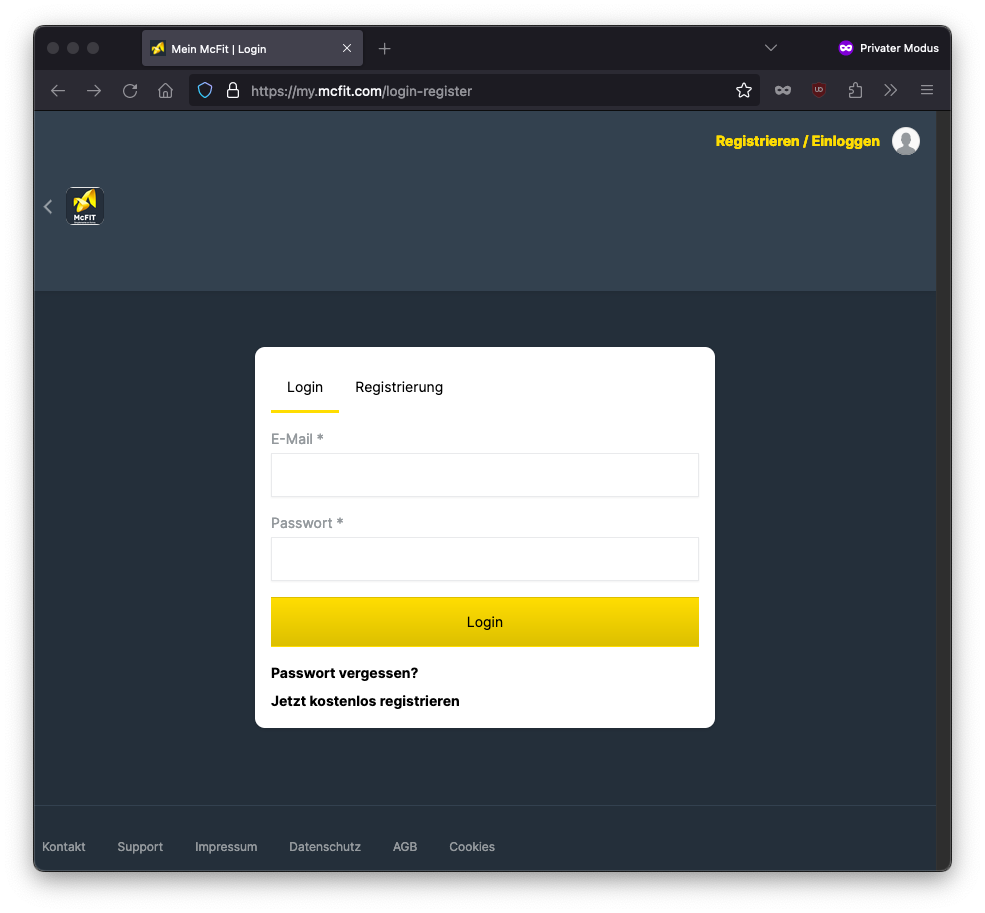Screen dimensions: 985x913
Task: Open the uBlock Origin extension icon
Action: [x=819, y=90]
